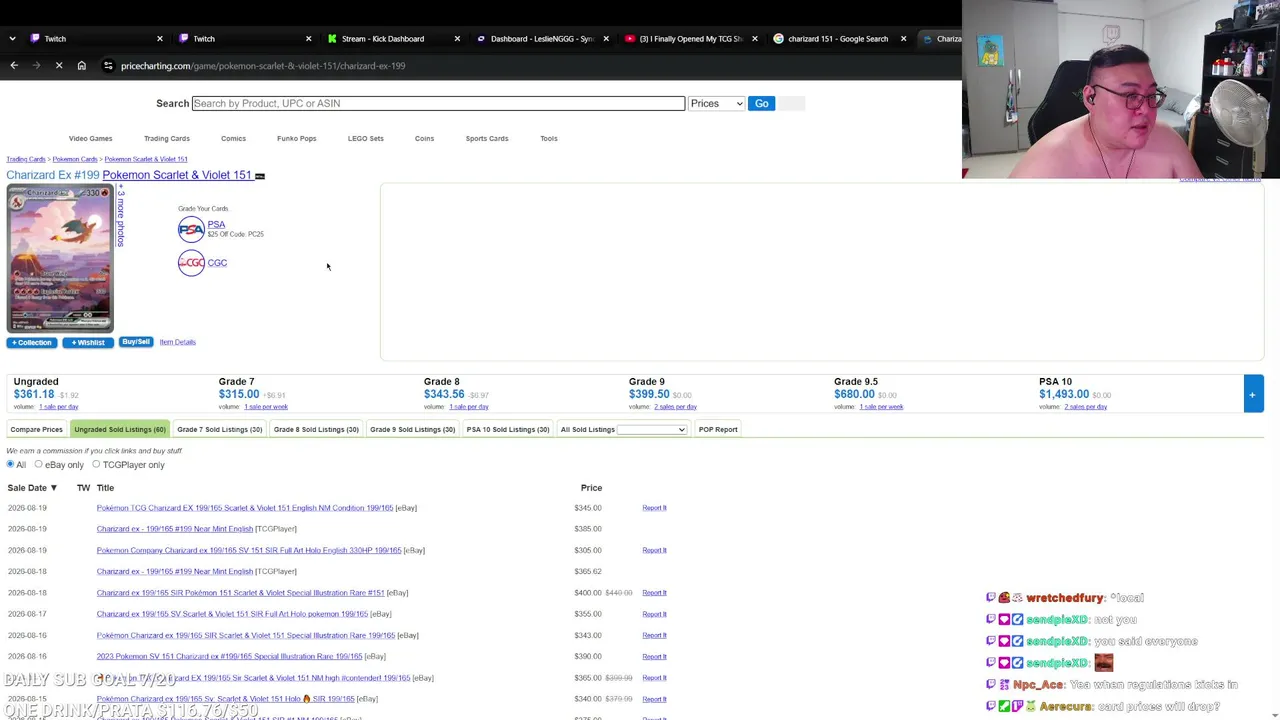Open Grade 7 1 sale per week volume link
This screenshot has width=1280, height=720.
coord(266,407)
